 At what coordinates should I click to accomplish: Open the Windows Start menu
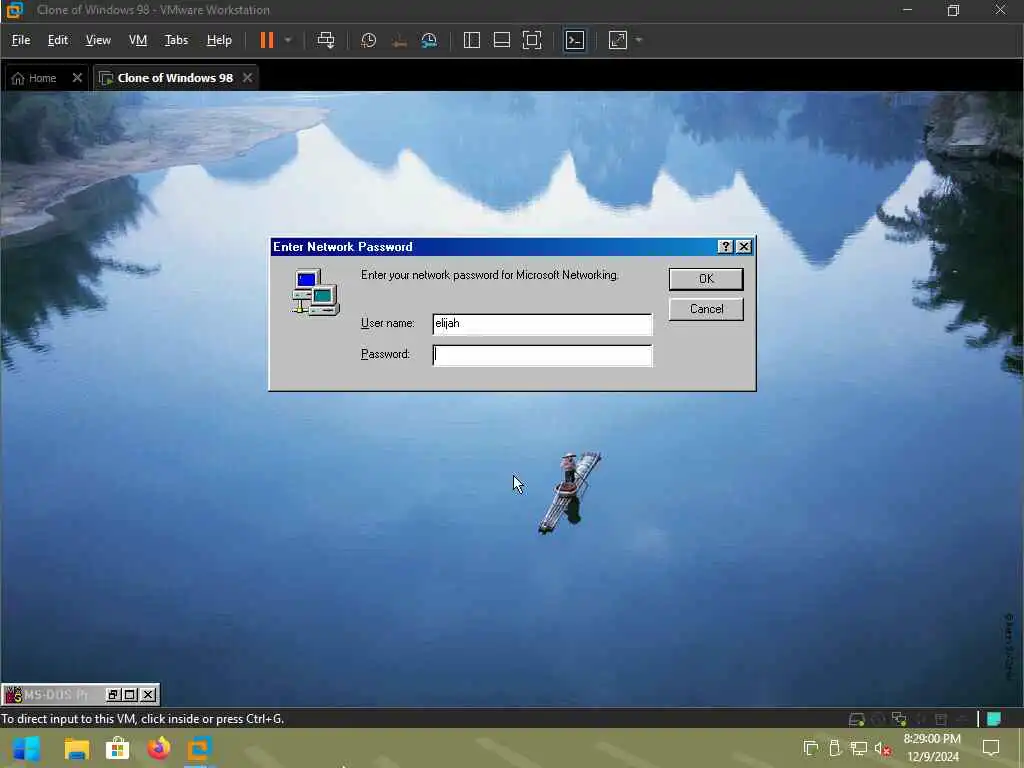pos(26,748)
